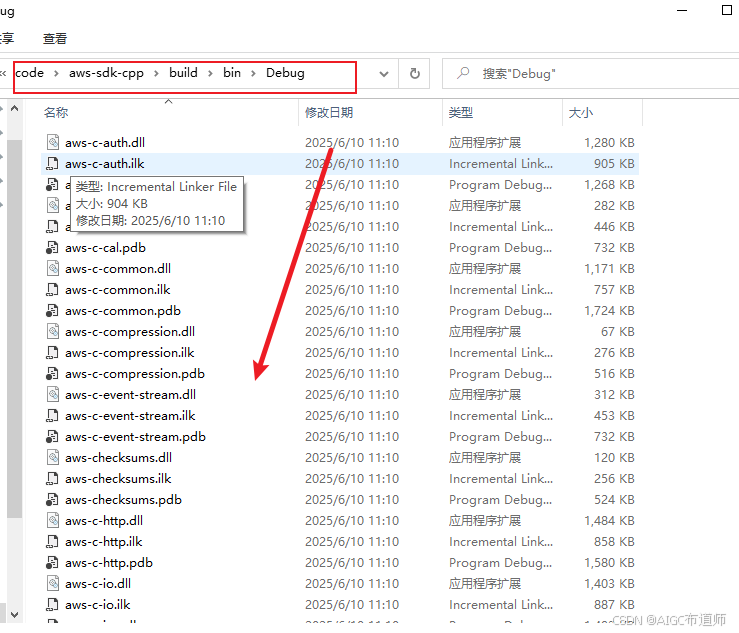This screenshot has height=633, width=739.
Task: Click the navigation pane scroll down arrow
Action: pos(15,615)
